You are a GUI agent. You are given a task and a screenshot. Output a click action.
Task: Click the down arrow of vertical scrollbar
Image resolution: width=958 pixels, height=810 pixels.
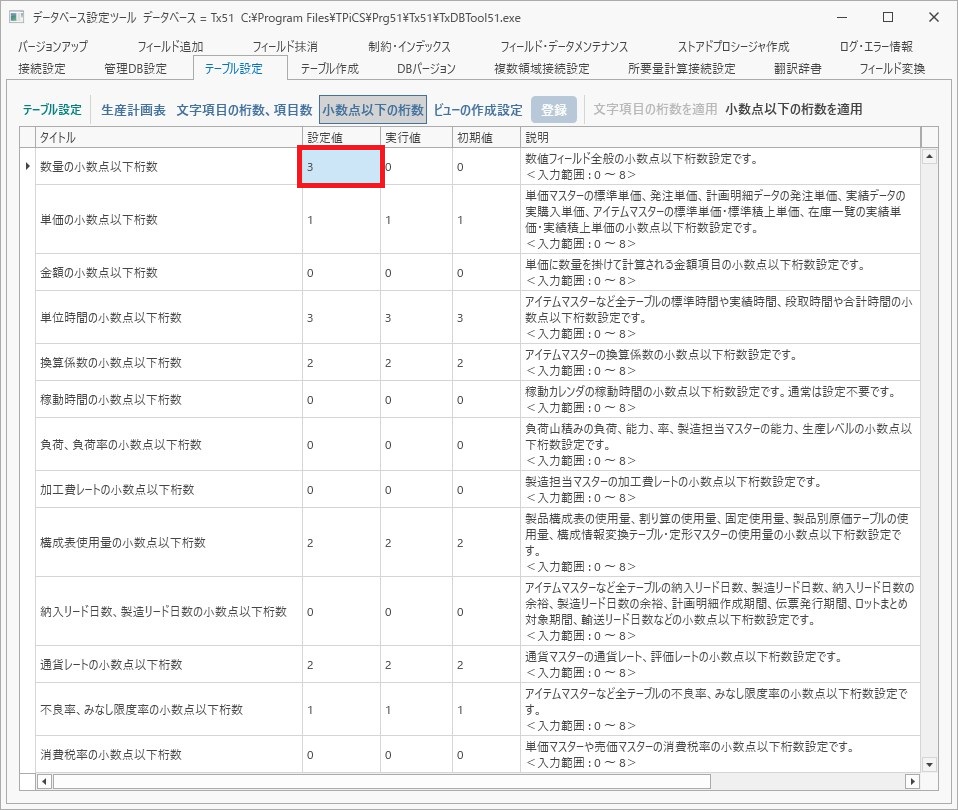(x=929, y=764)
